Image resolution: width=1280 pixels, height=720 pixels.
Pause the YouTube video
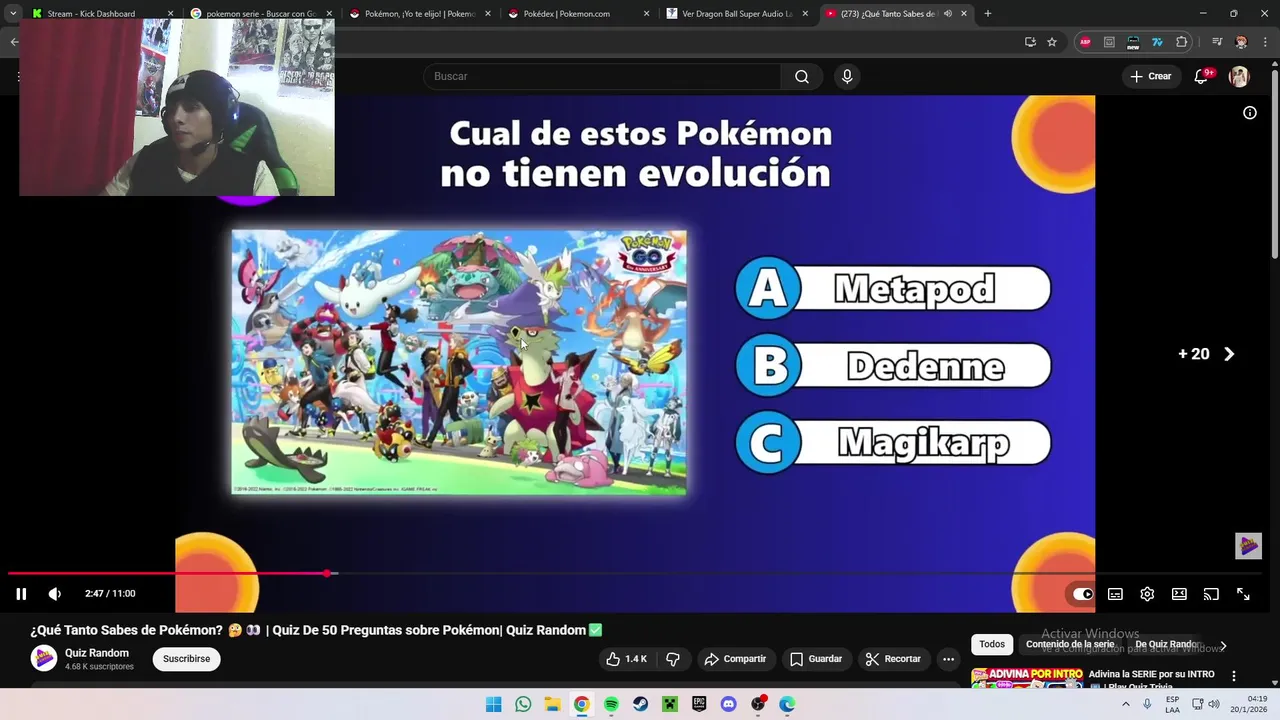[21, 594]
